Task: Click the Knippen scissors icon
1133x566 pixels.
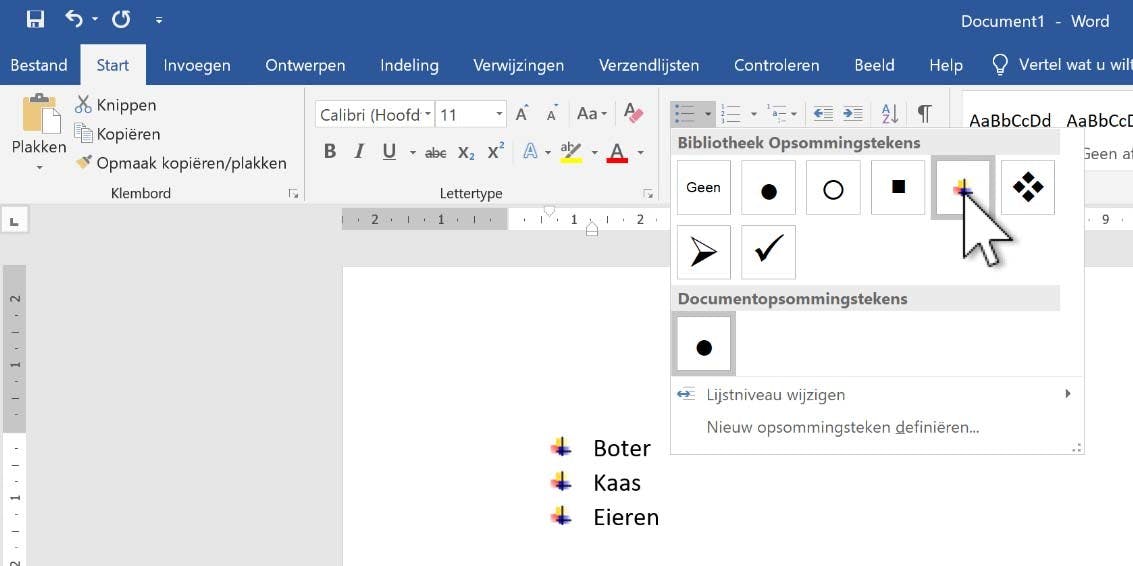Action: tap(84, 105)
